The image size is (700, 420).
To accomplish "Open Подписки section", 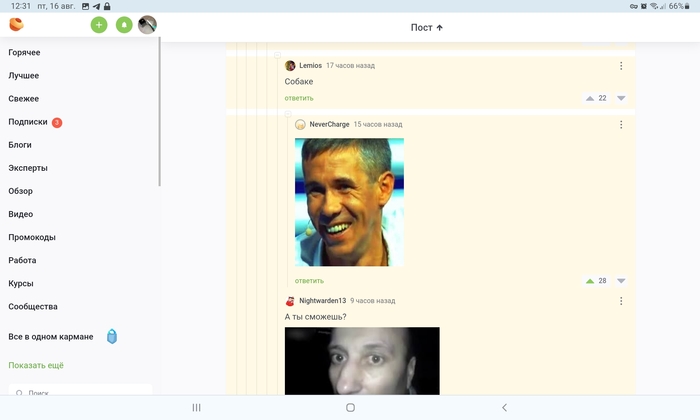I will pyautogui.click(x=28, y=122).
